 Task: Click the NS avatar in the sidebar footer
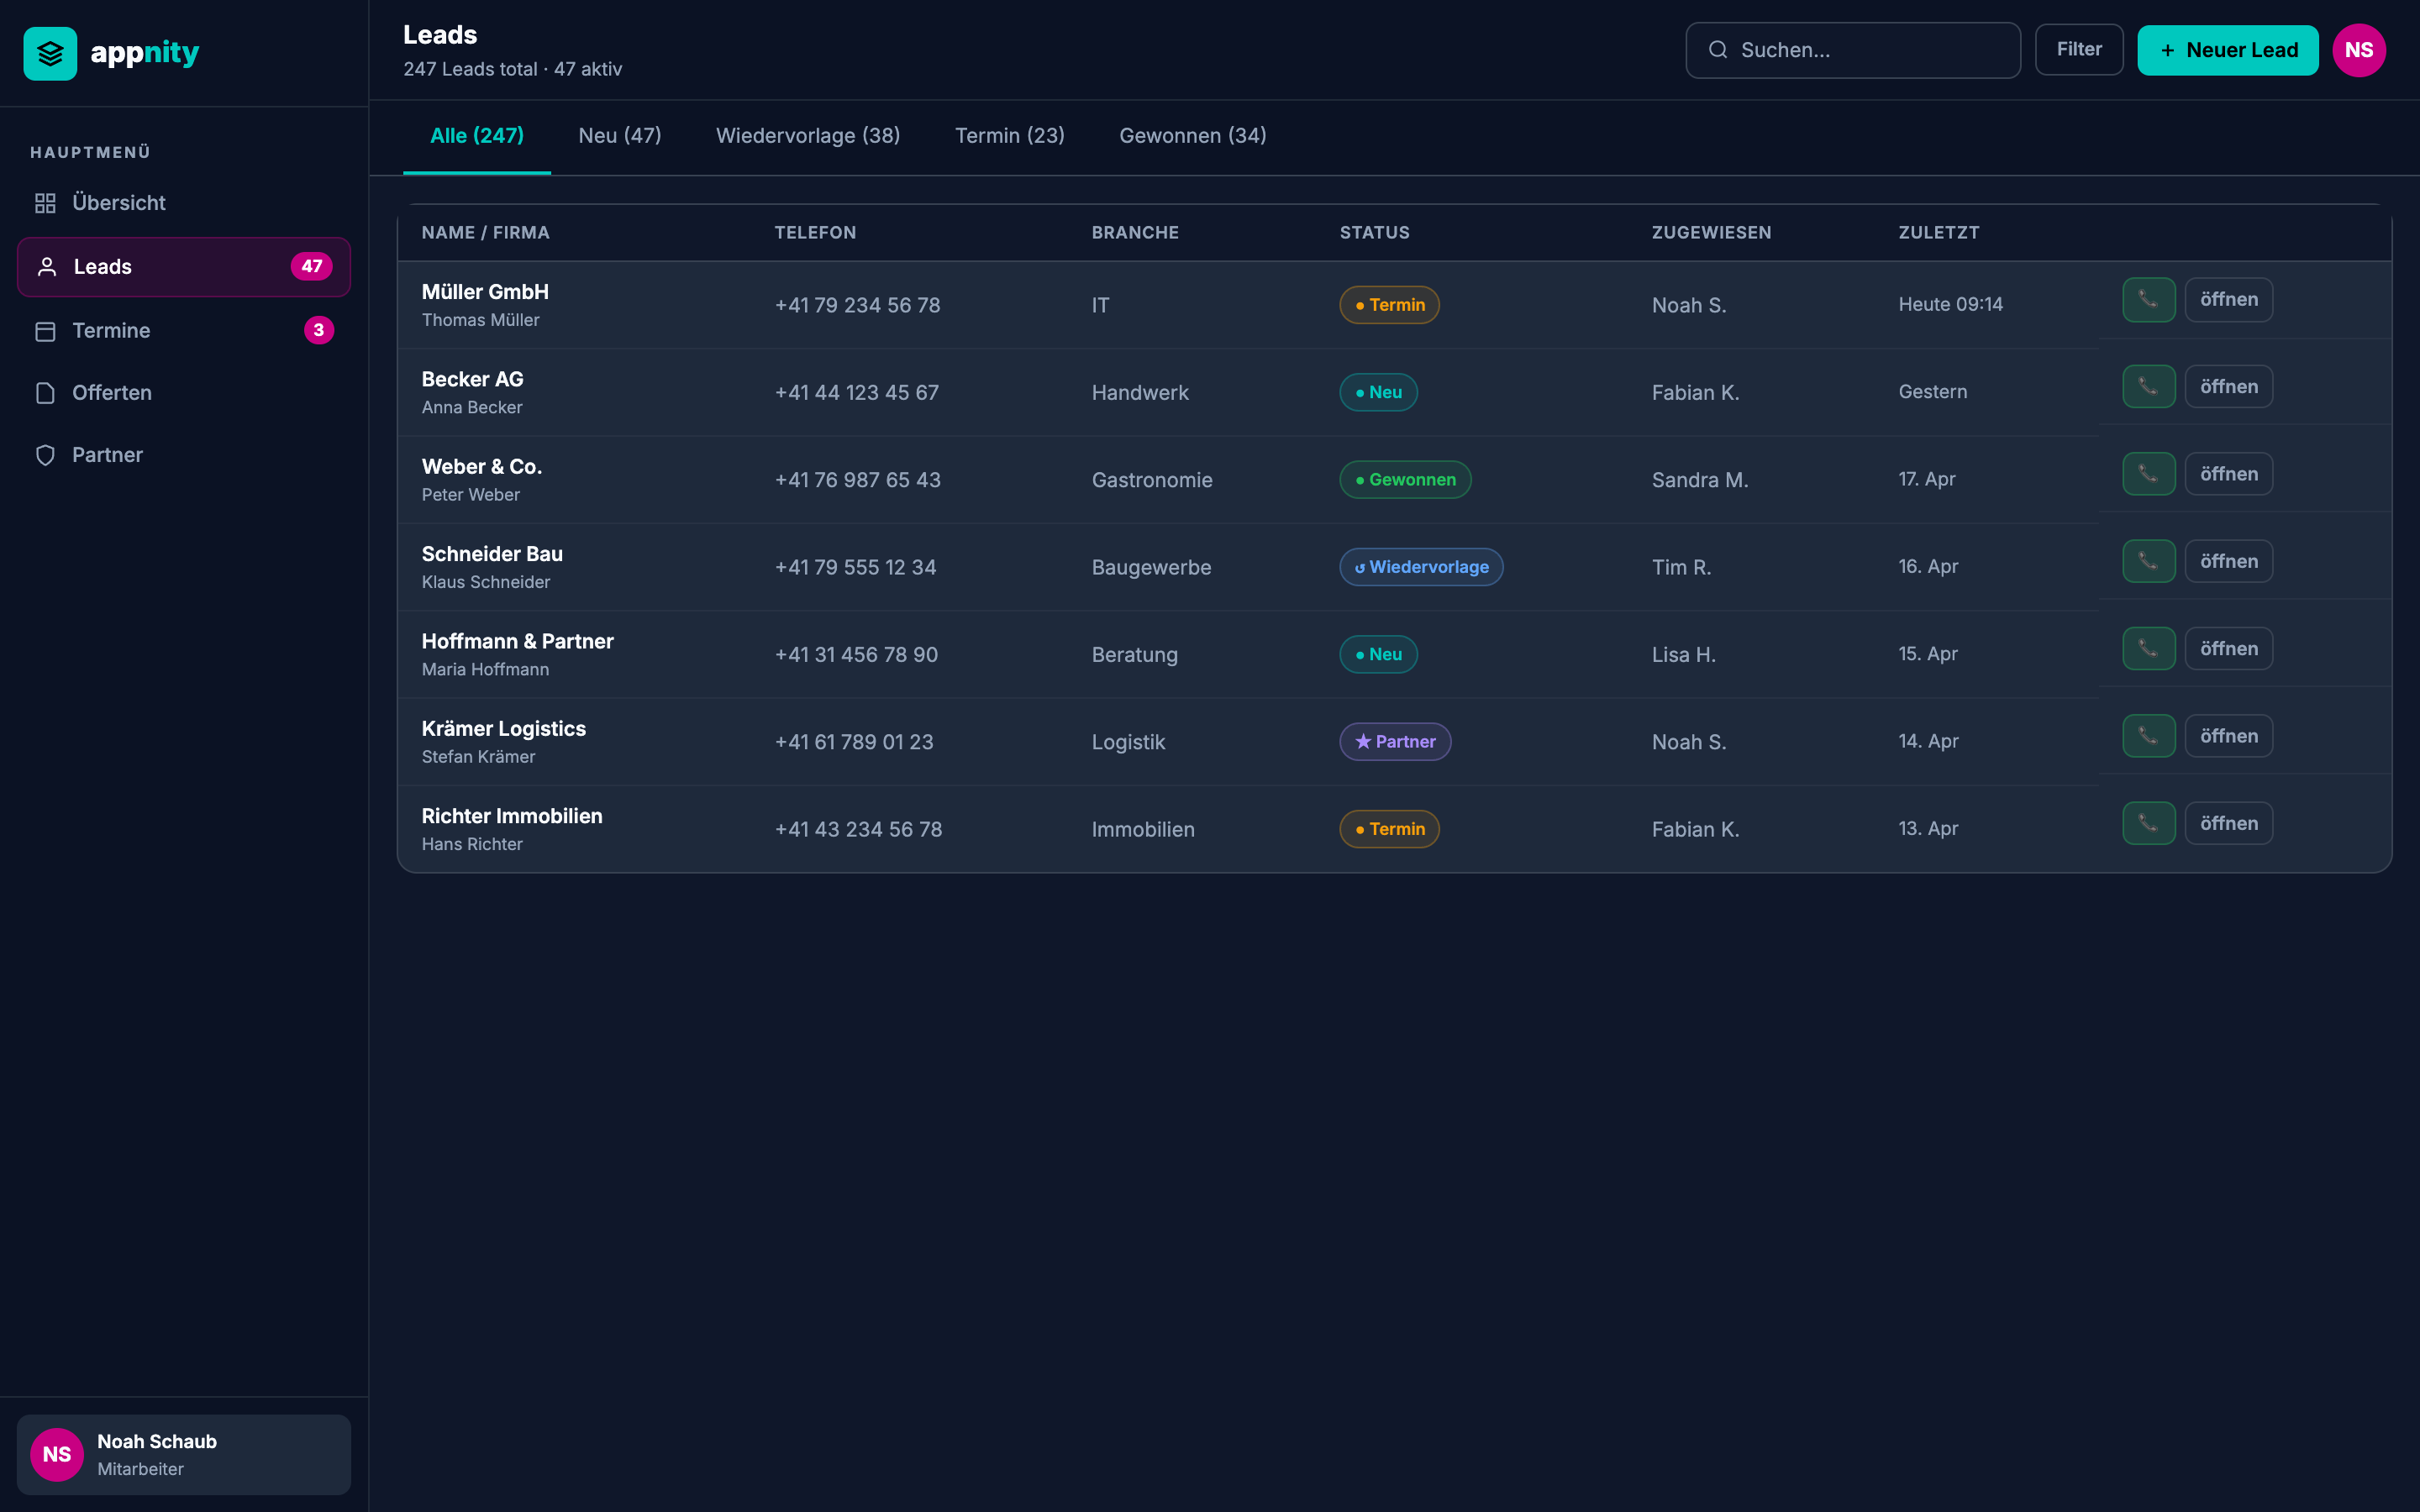coord(56,1454)
